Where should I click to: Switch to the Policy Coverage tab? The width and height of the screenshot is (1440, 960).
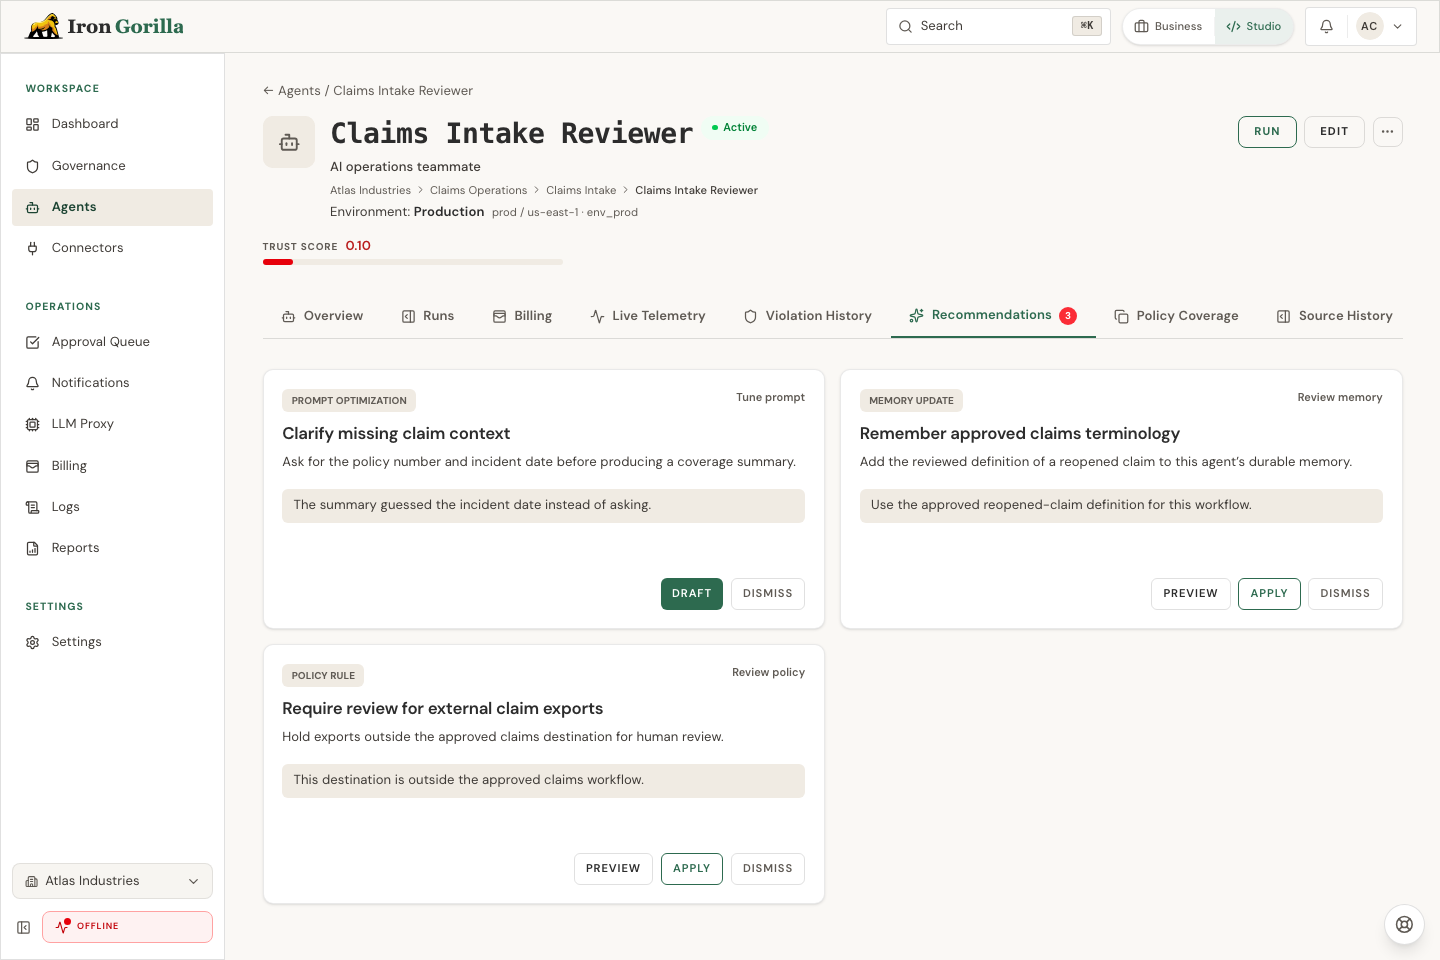[1176, 316]
